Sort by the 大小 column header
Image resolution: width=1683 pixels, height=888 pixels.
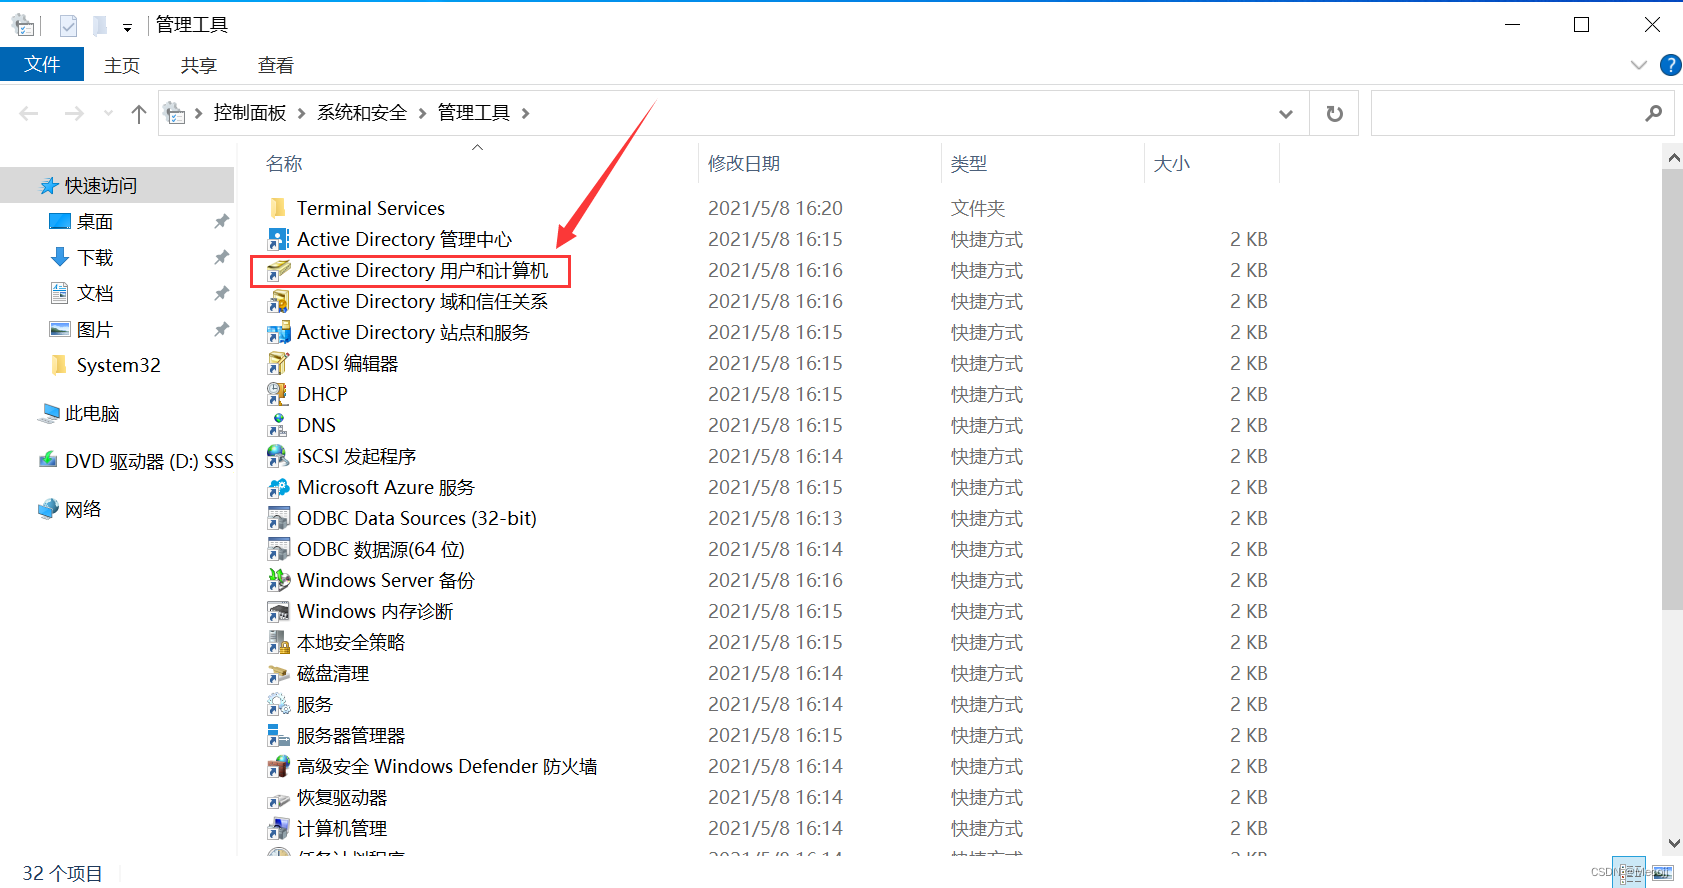[x=1172, y=164]
